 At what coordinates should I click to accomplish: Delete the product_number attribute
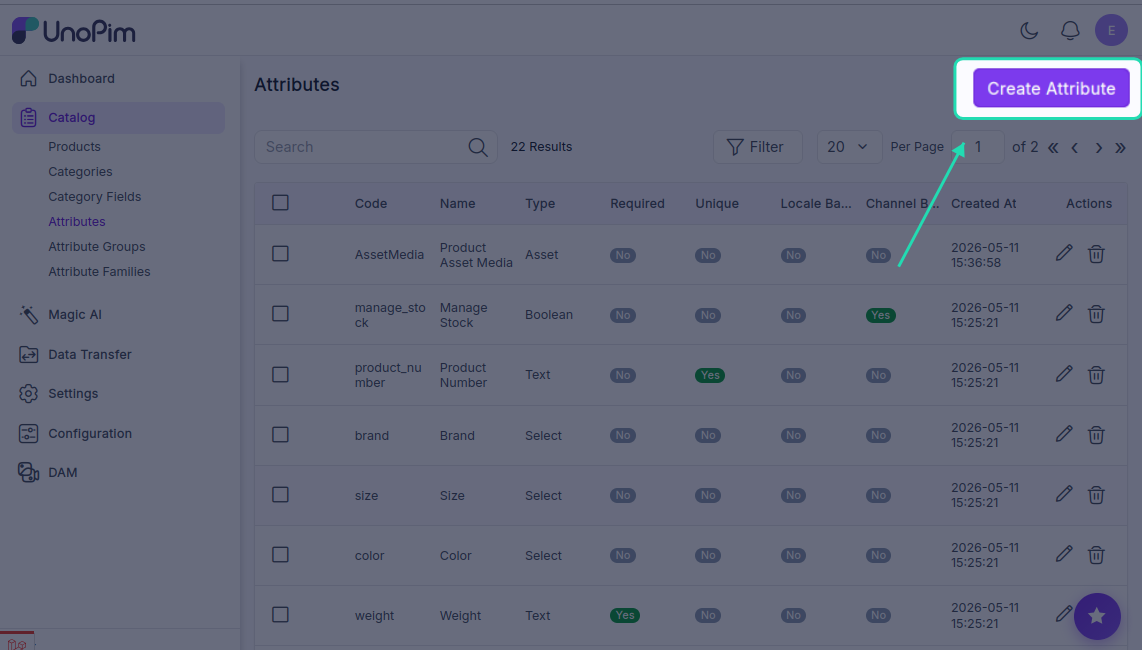(x=1096, y=375)
